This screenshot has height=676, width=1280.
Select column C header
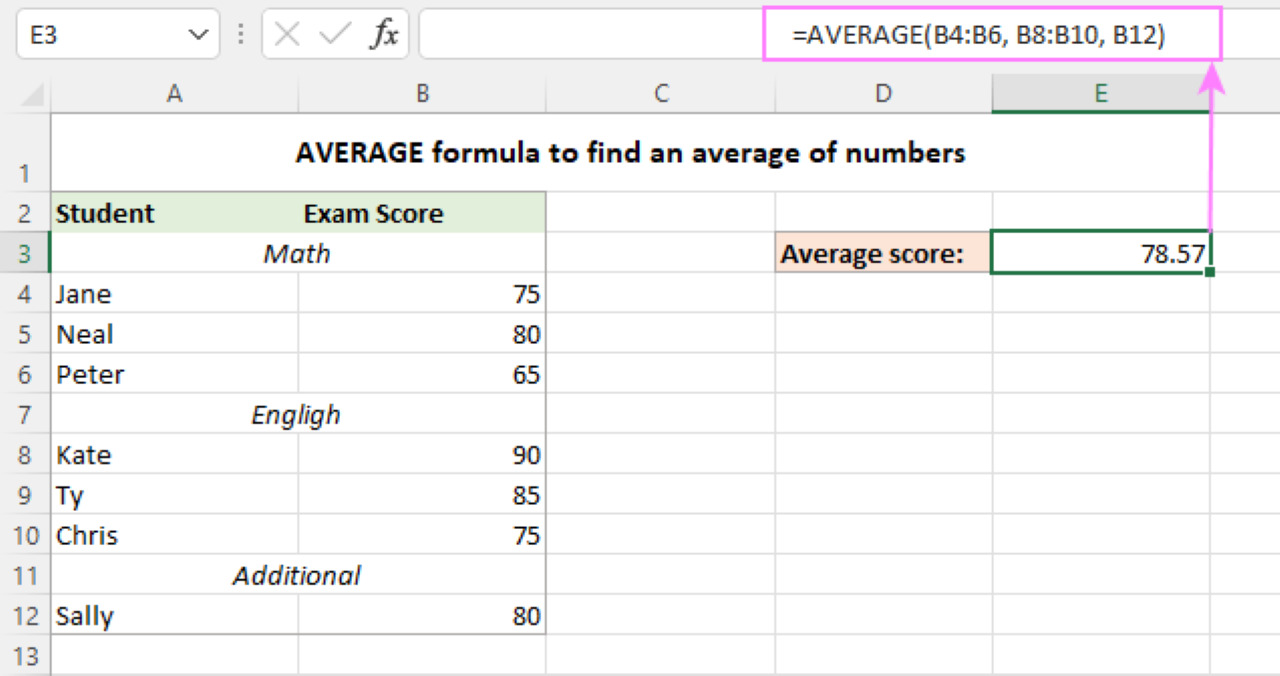[x=660, y=94]
